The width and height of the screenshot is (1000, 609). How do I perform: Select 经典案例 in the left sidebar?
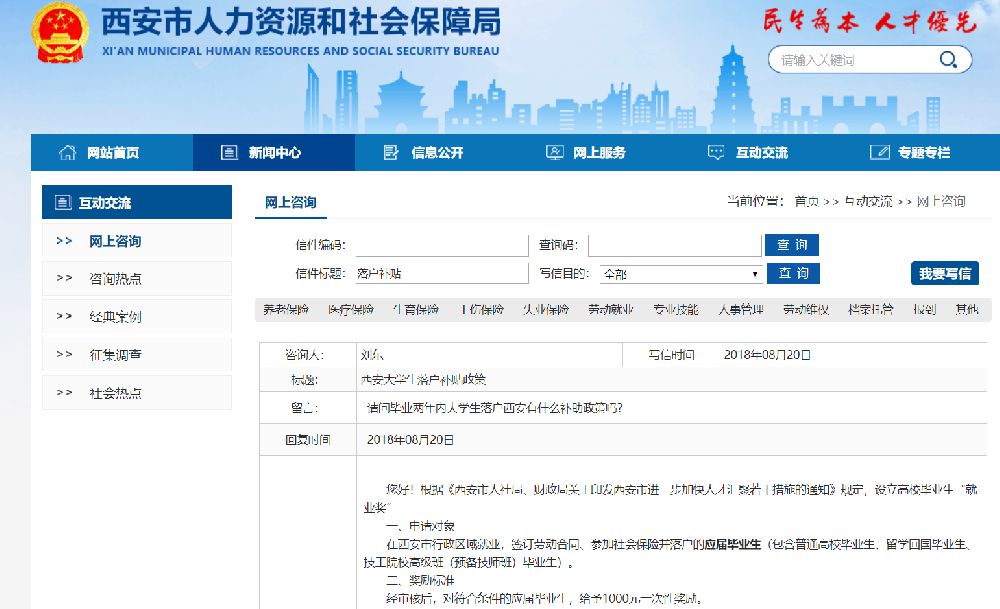pos(115,317)
